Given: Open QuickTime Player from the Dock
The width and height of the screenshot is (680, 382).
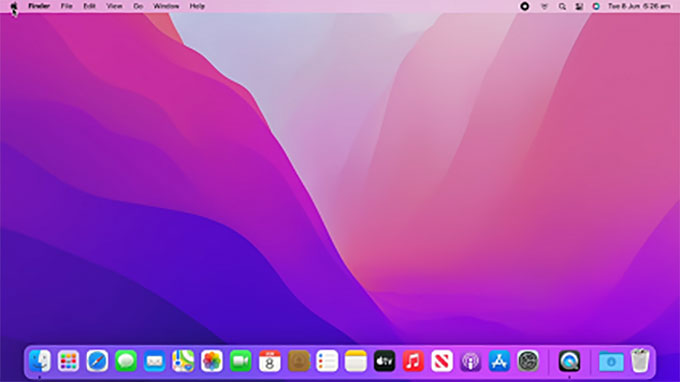Looking at the screenshot, I should point(569,361).
